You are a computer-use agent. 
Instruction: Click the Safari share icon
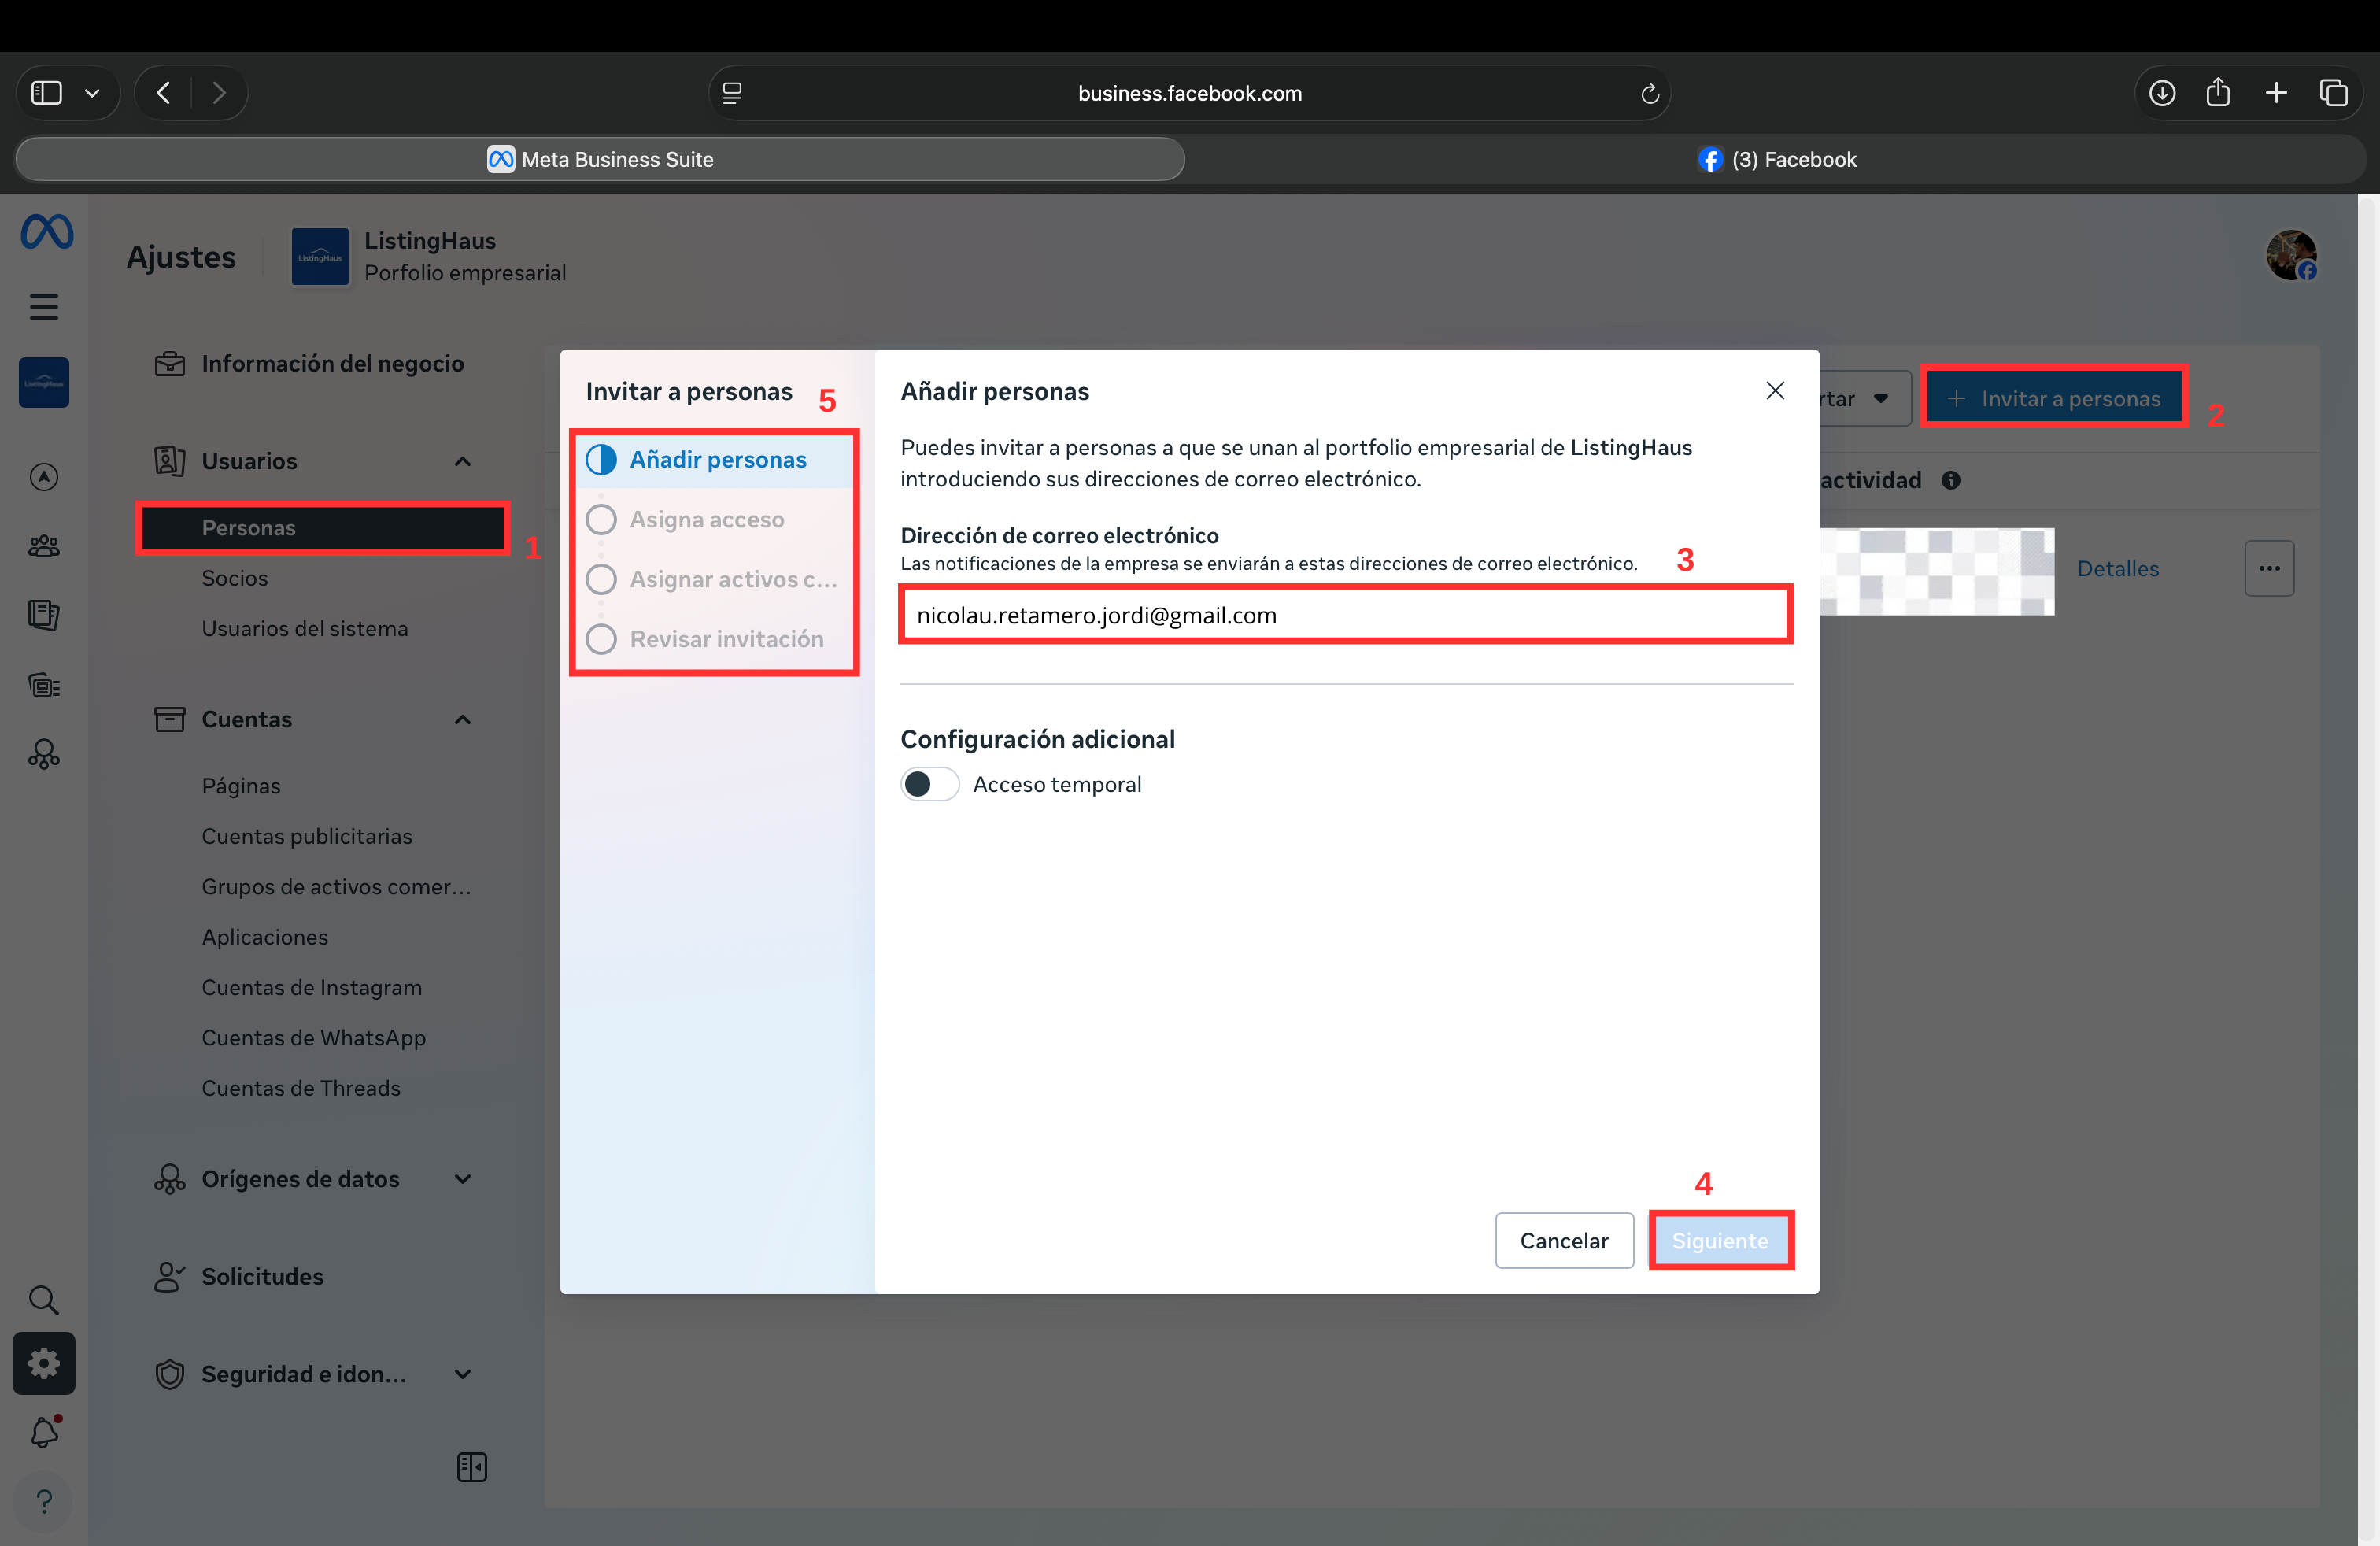coord(2218,93)
